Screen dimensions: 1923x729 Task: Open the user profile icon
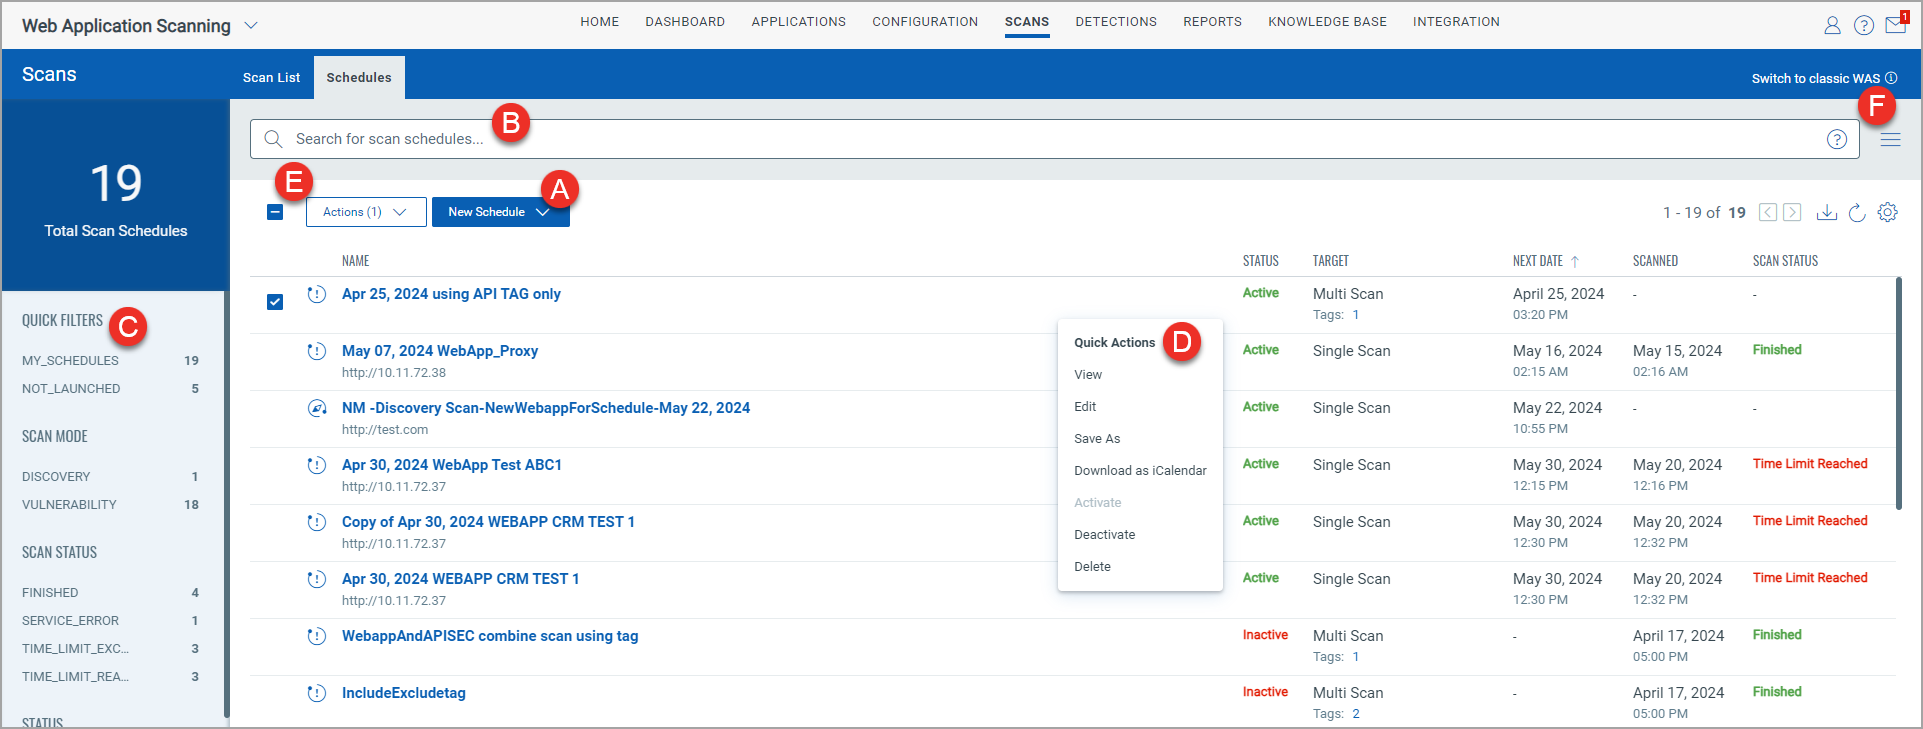point(1832,26)
